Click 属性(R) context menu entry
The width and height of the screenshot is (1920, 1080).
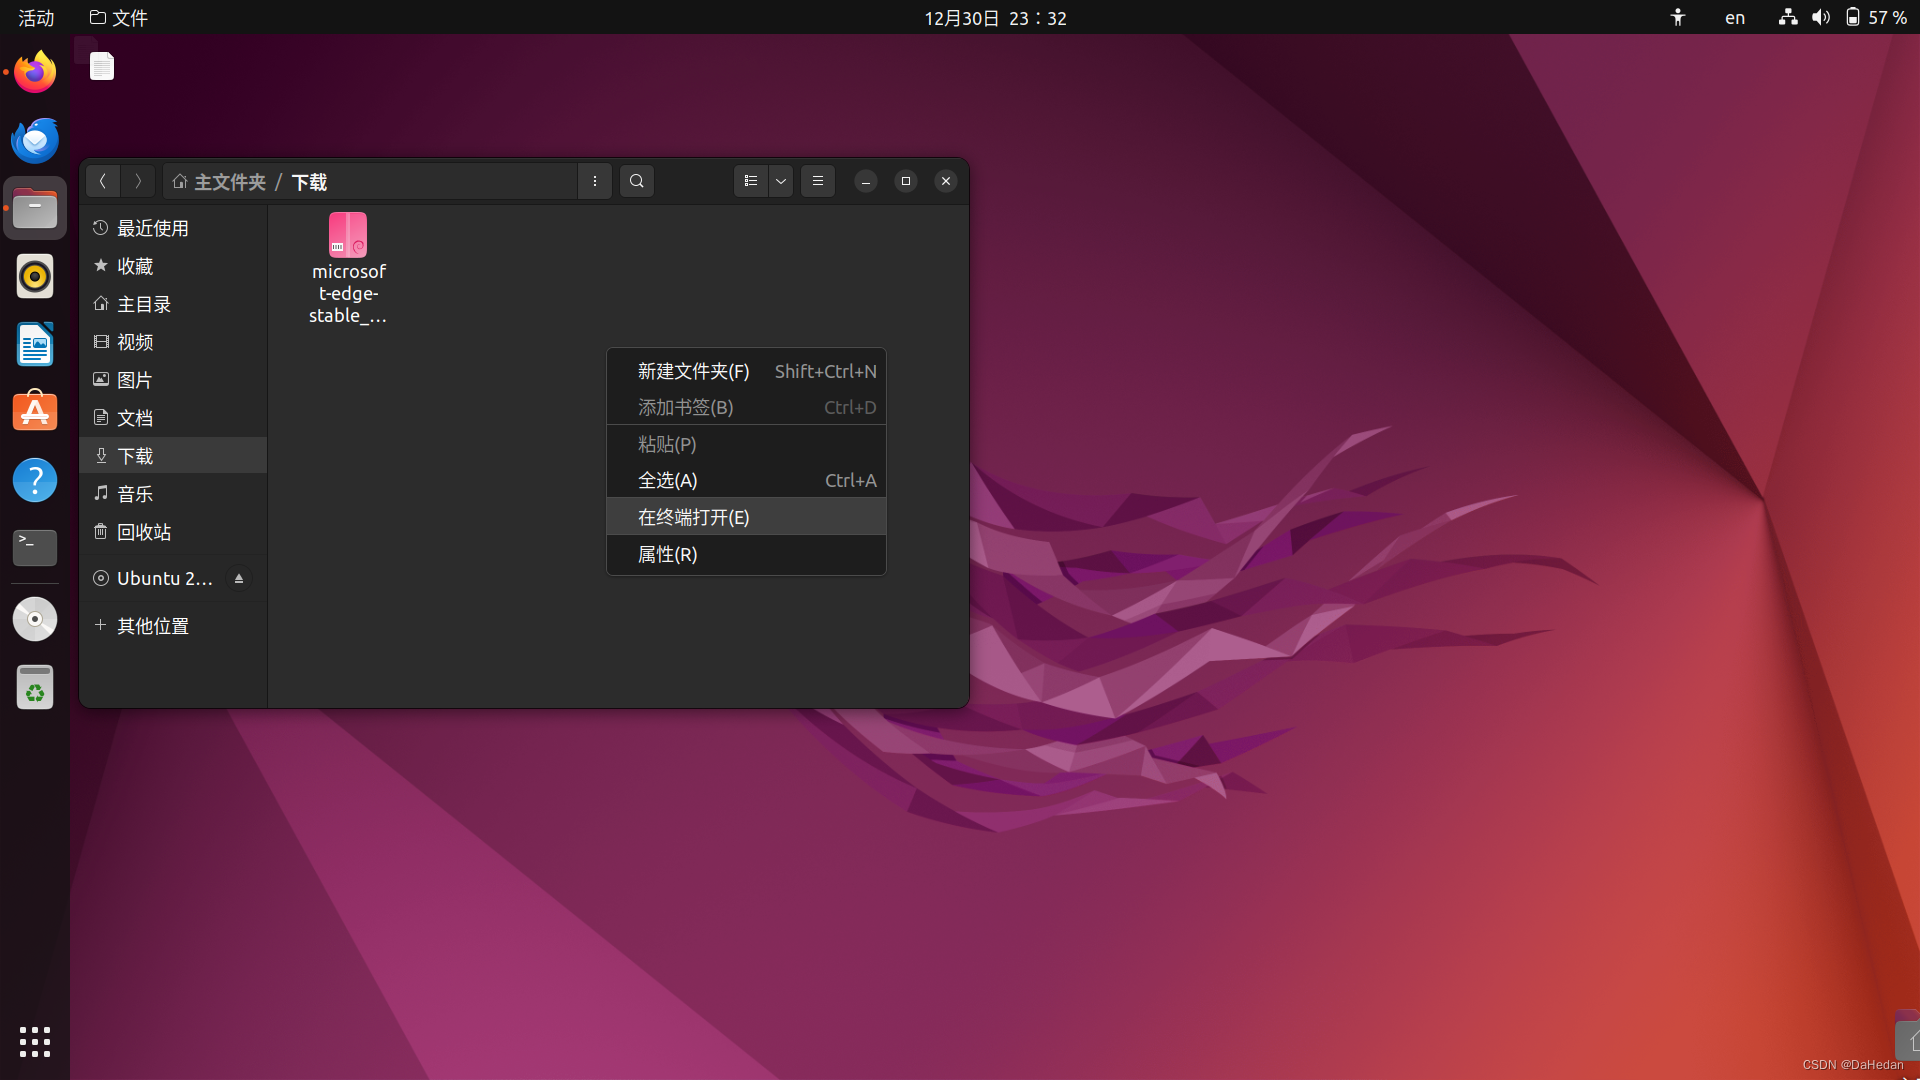point(668,554)
